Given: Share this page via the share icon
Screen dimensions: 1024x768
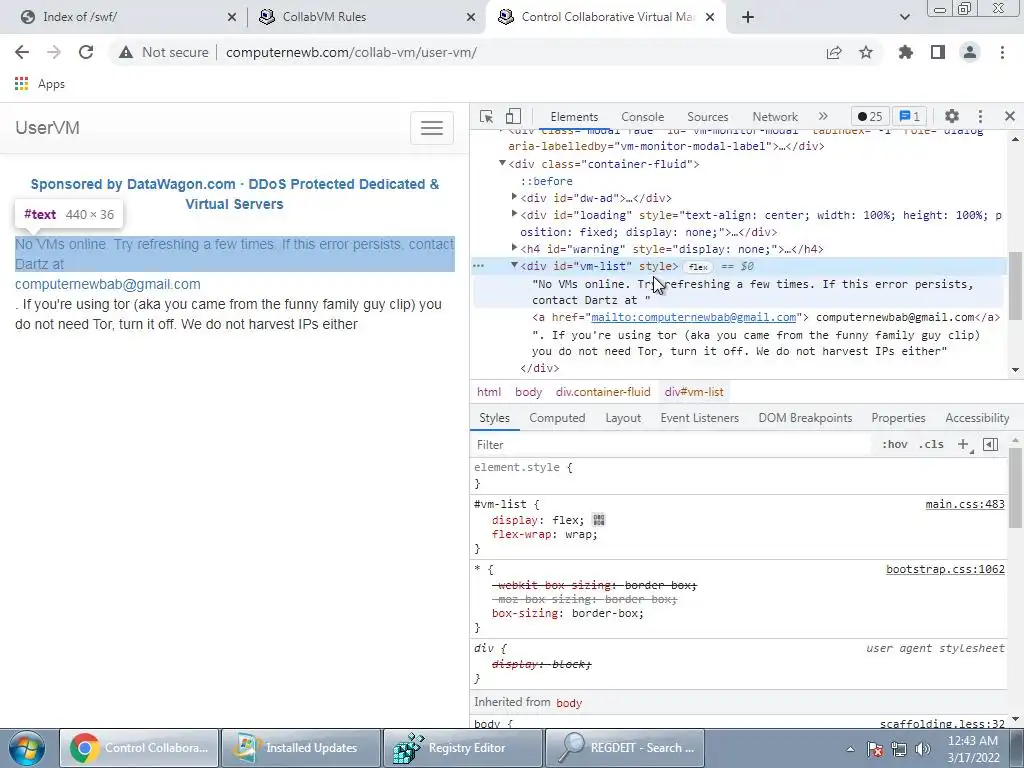Looking at the screenshot, I should [834, 52].
